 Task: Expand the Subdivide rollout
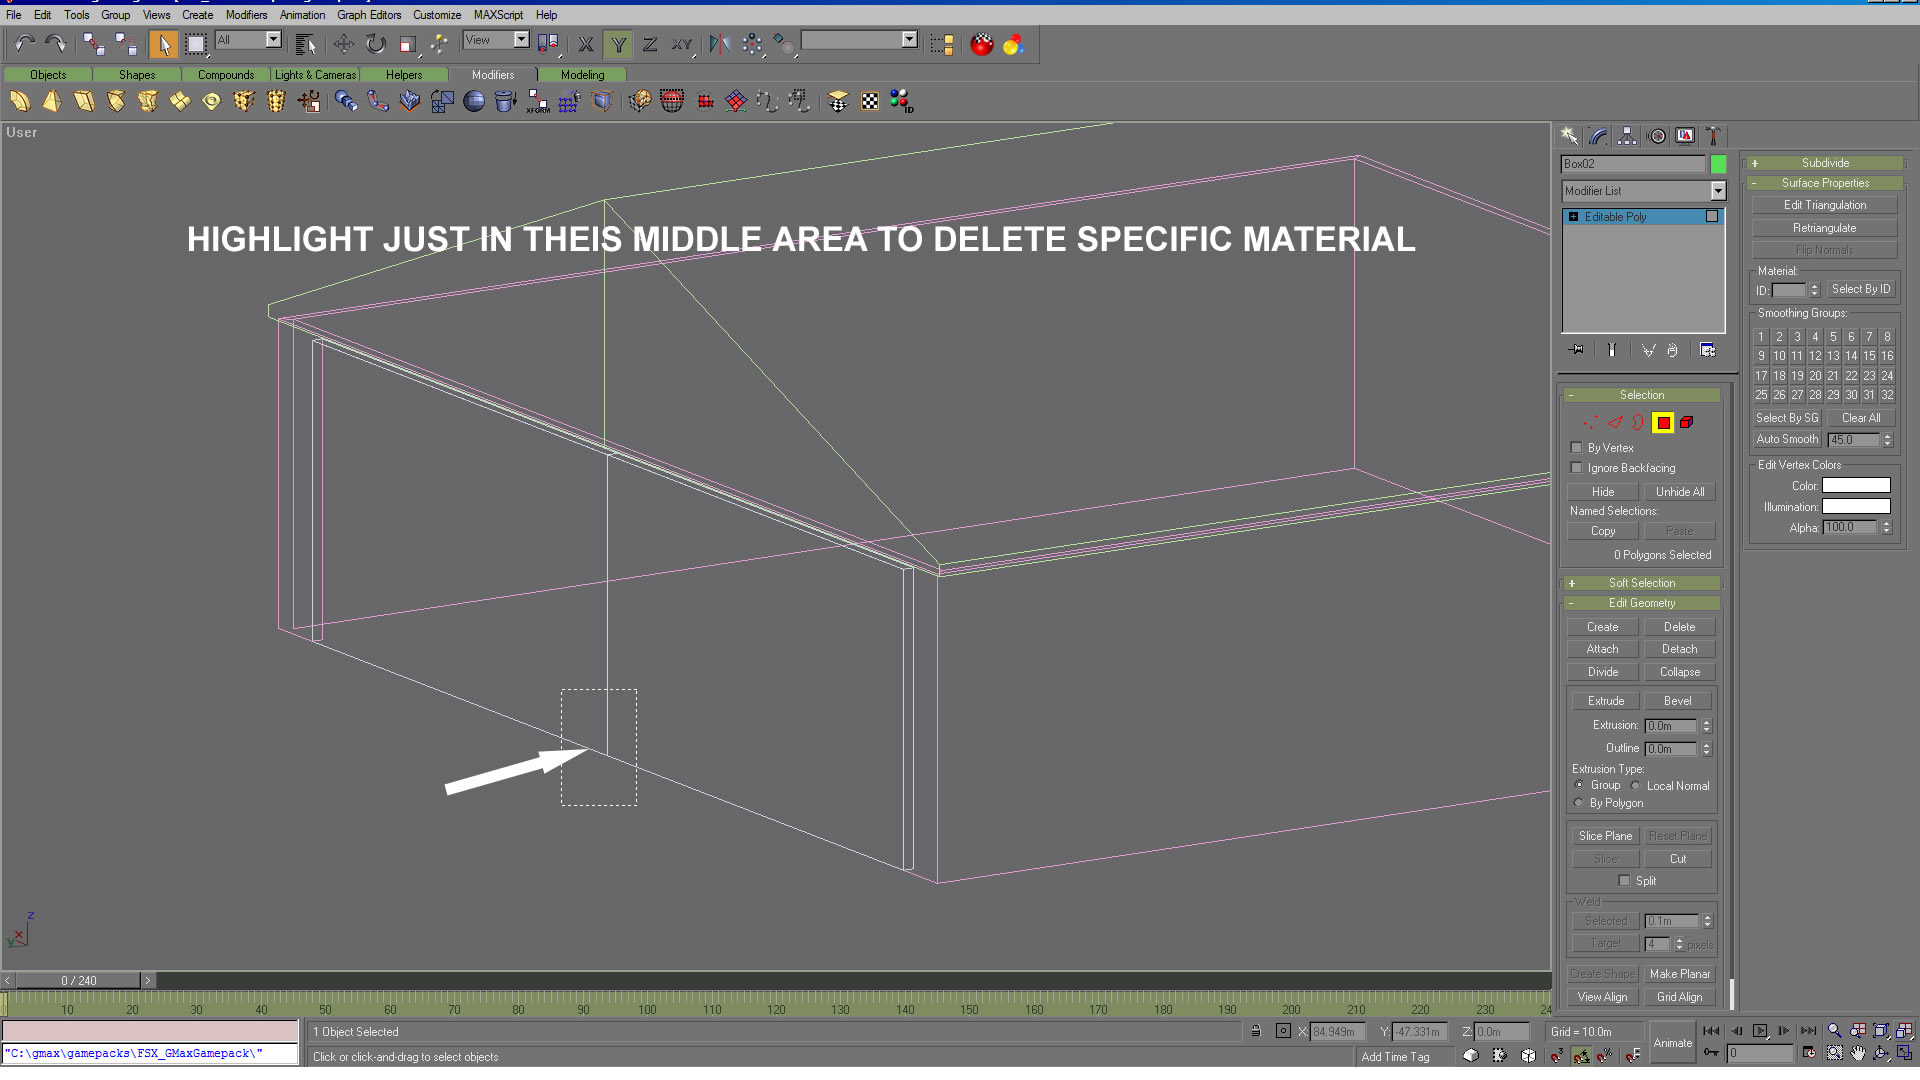pos(1825,163)
